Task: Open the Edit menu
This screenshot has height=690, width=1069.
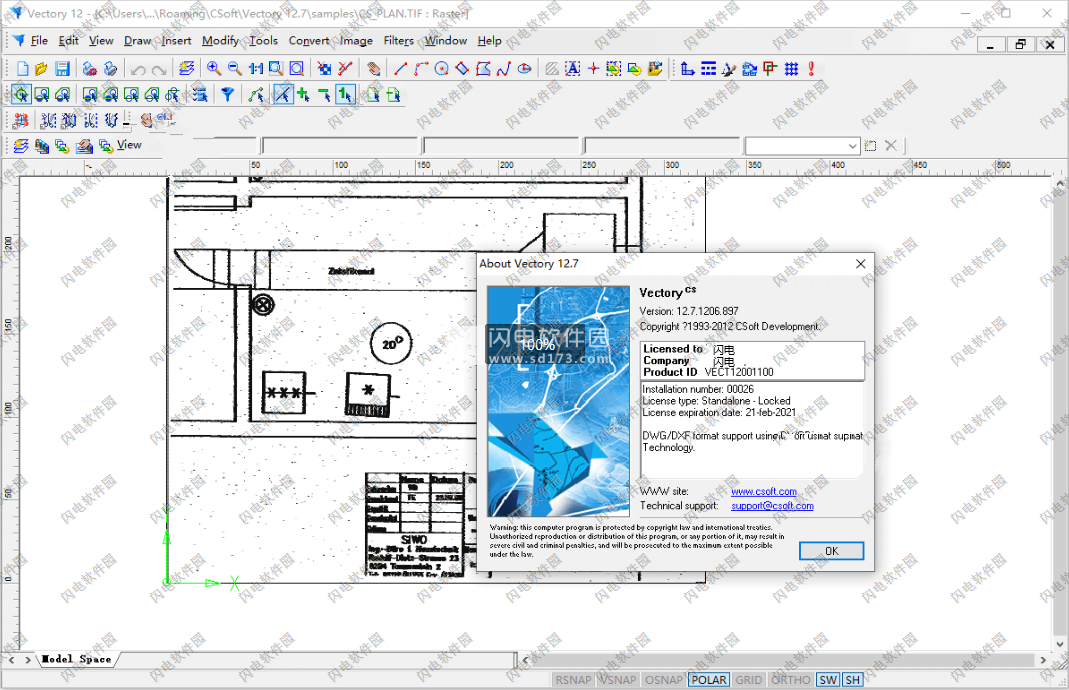Action: point(68,40)
